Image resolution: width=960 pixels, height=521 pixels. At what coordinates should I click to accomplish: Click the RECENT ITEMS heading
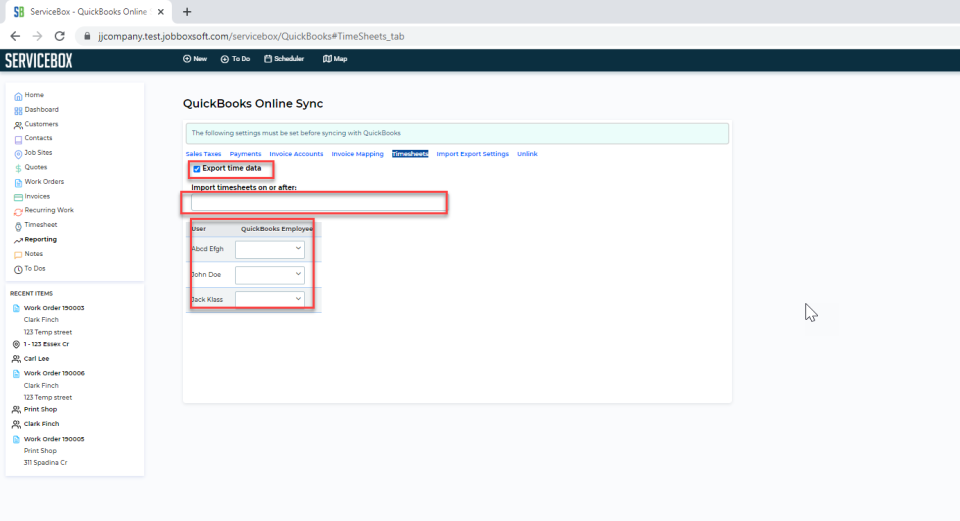[x=31, y=294]
